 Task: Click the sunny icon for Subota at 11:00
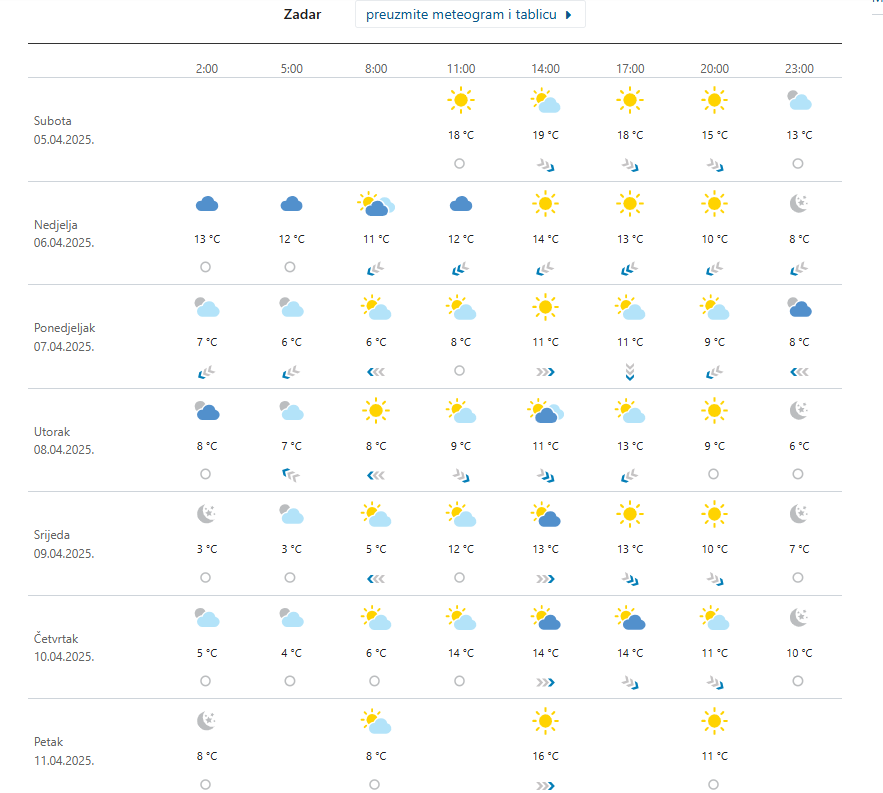(x=460, y=100)
